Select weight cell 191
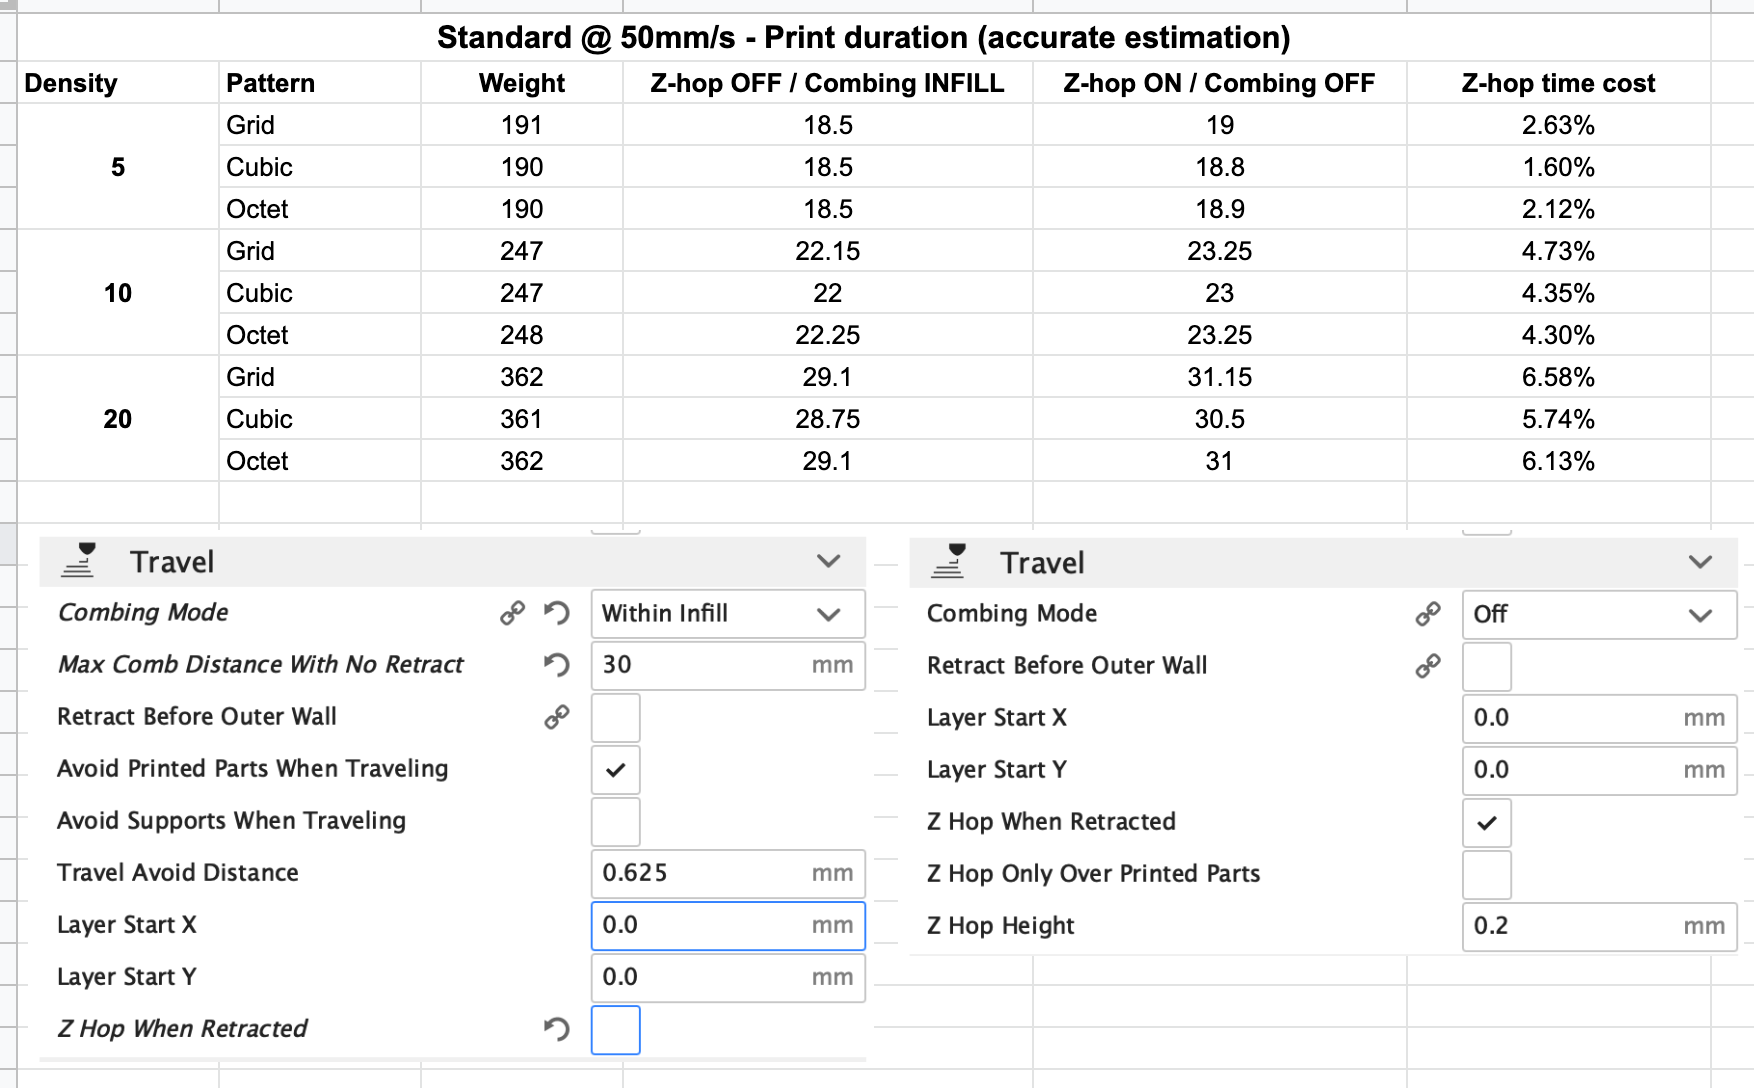This screenshot has width=1754, height=1088. click(x=522, y=125)
